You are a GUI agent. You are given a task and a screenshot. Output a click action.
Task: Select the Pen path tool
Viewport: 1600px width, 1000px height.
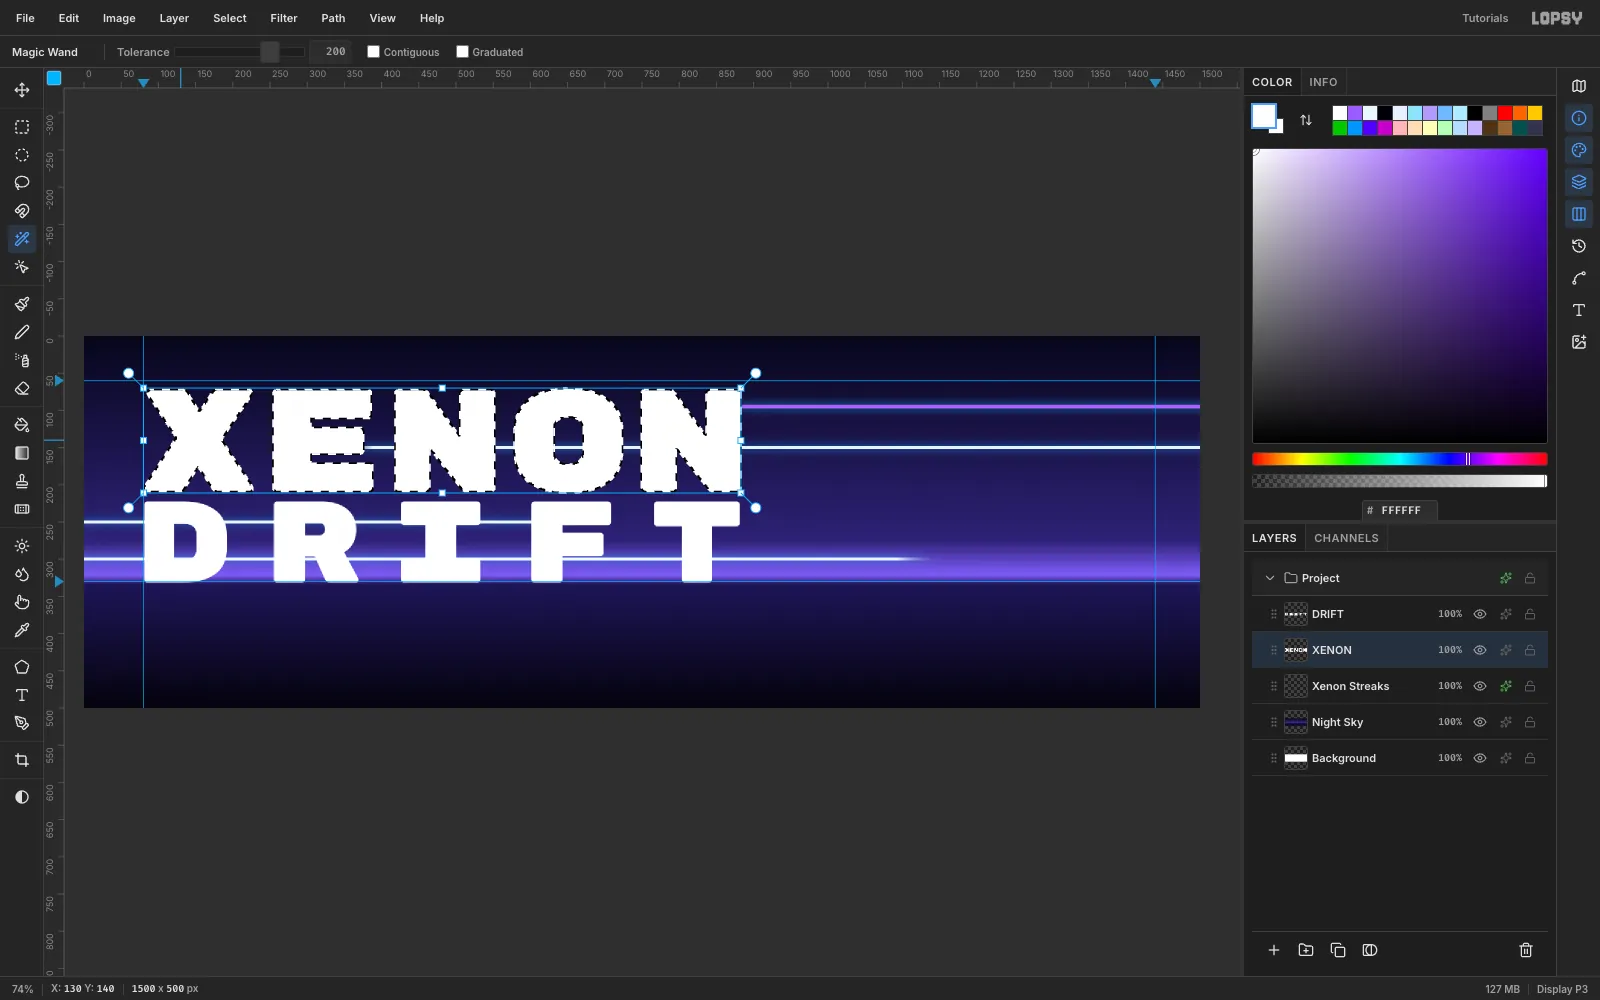click(22, 723)
